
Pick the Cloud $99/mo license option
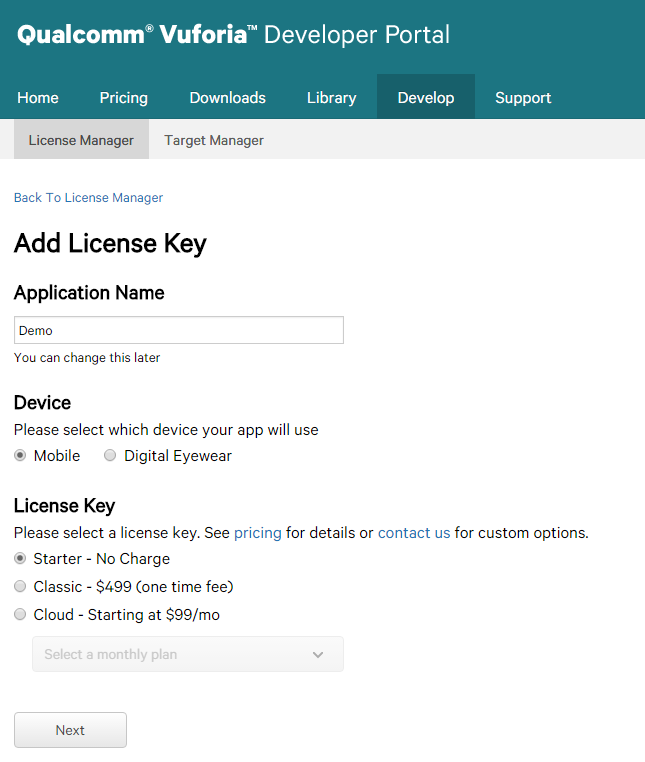click(x=20, y=614)
